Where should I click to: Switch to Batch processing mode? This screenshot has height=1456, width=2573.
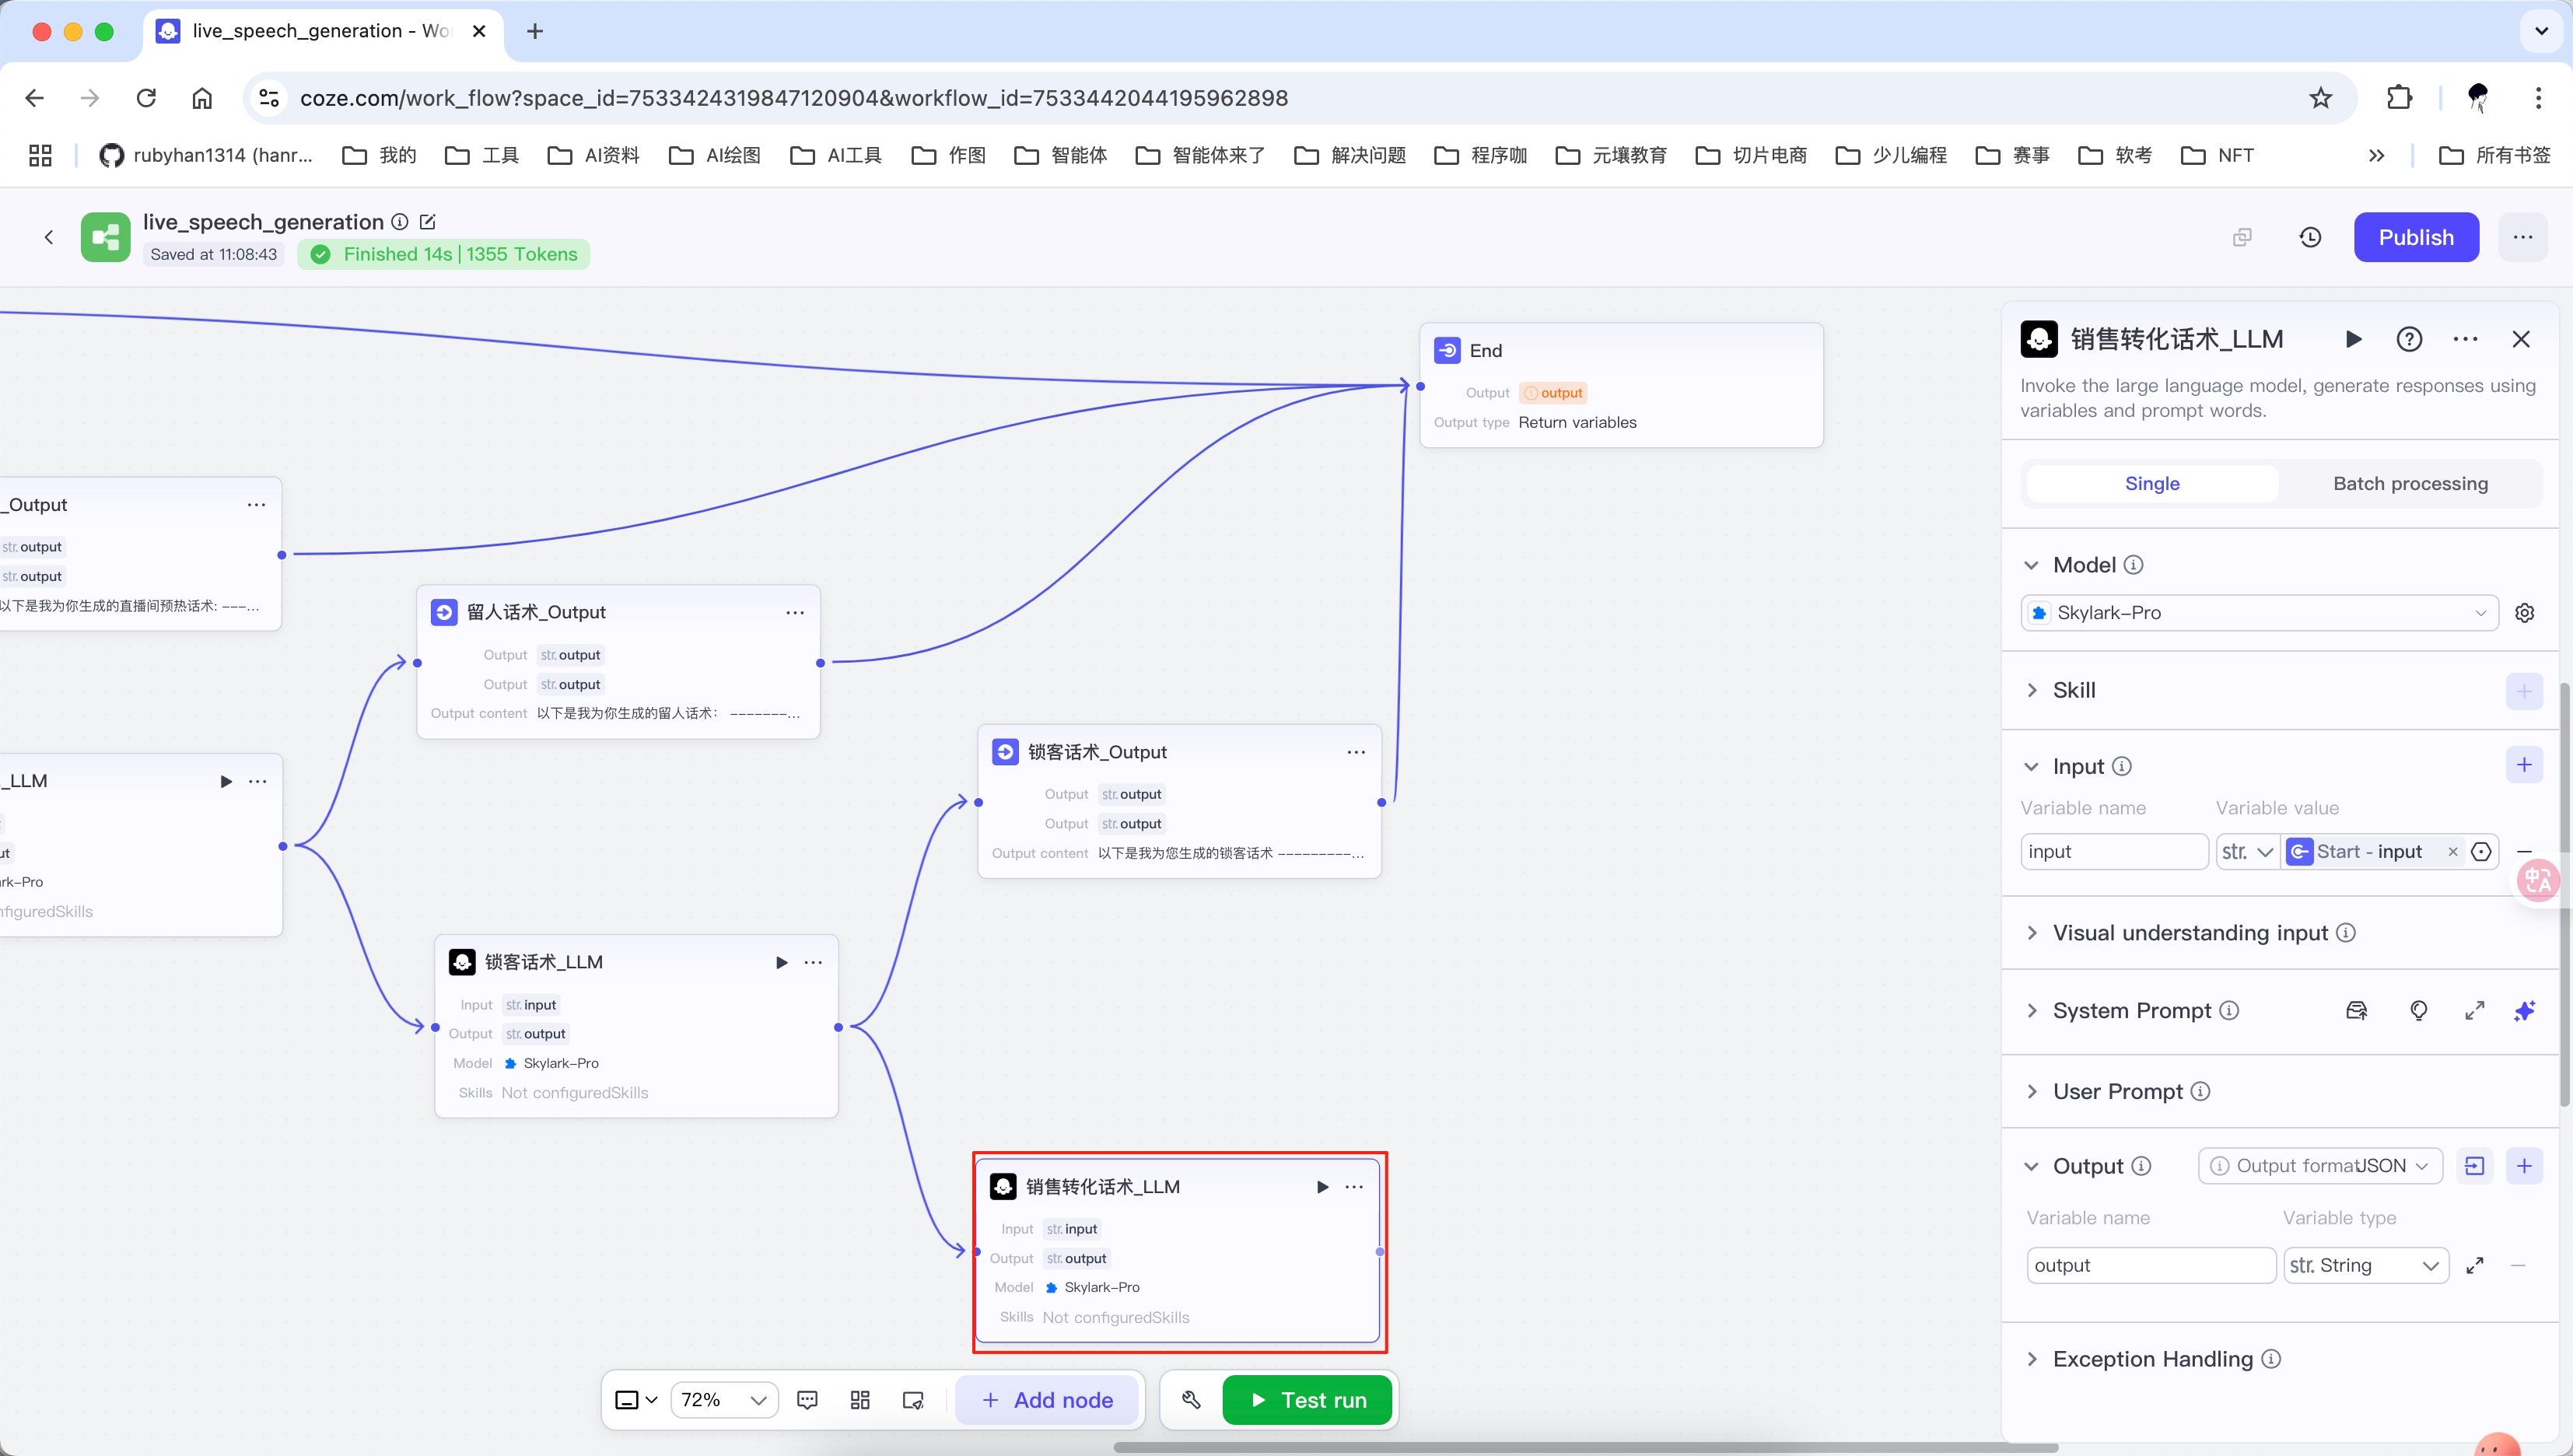click(2410, 484)
